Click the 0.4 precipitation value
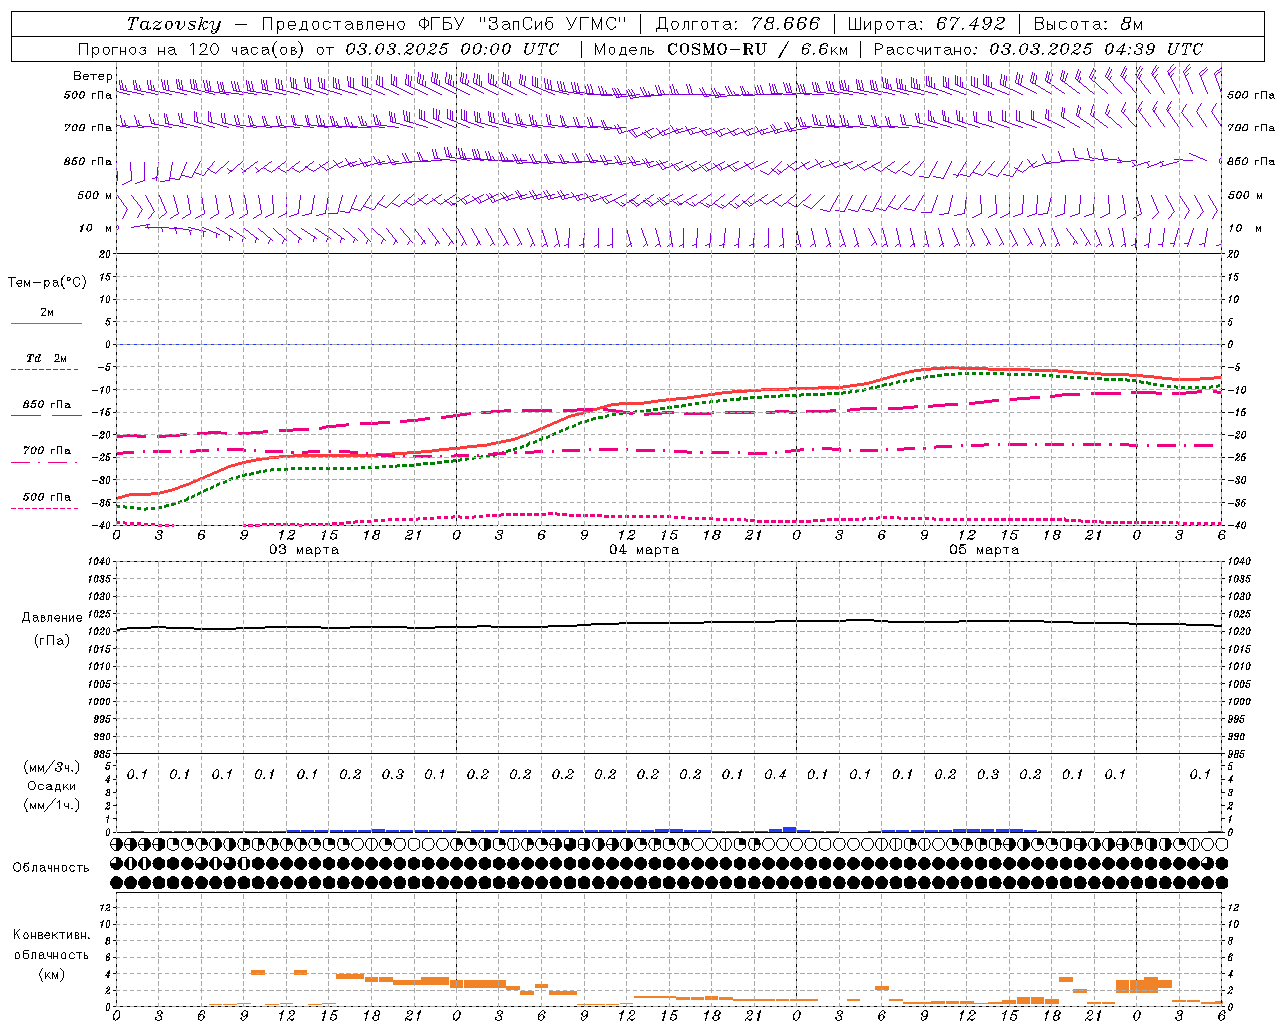 coord(775,774)
